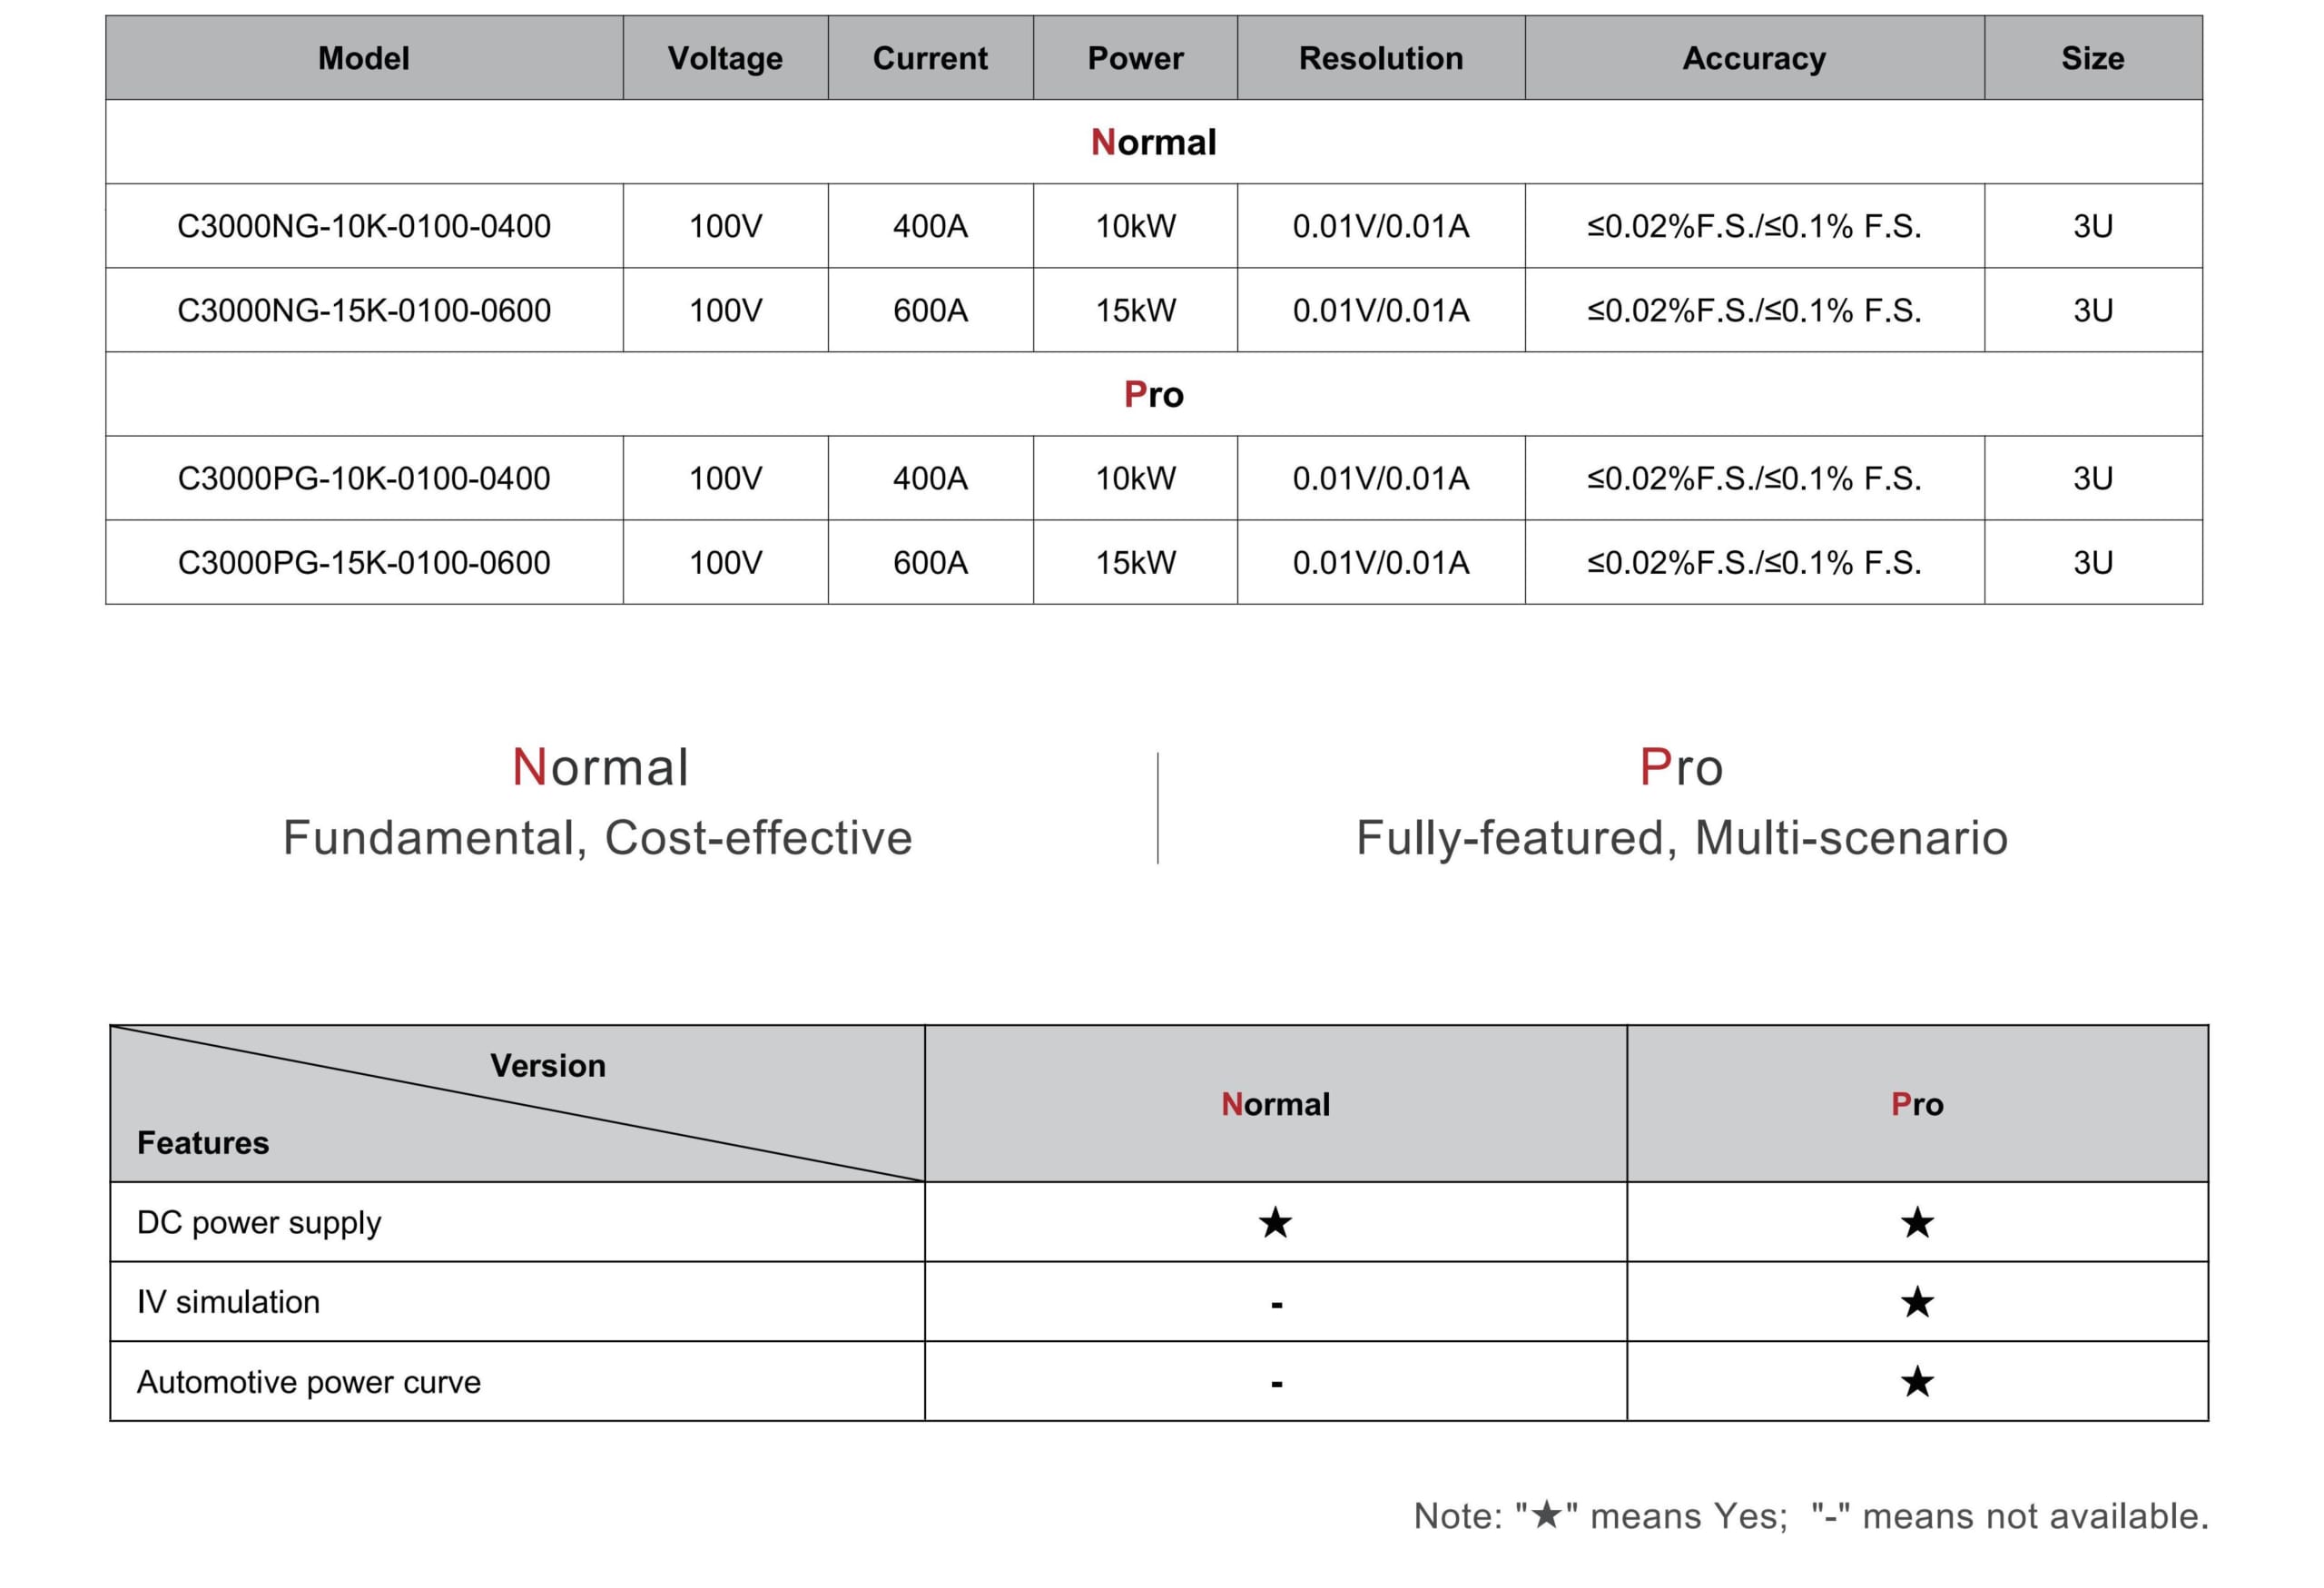Select the Normal section heading in spec table

pyautogui.click(x=1153, y=142)
